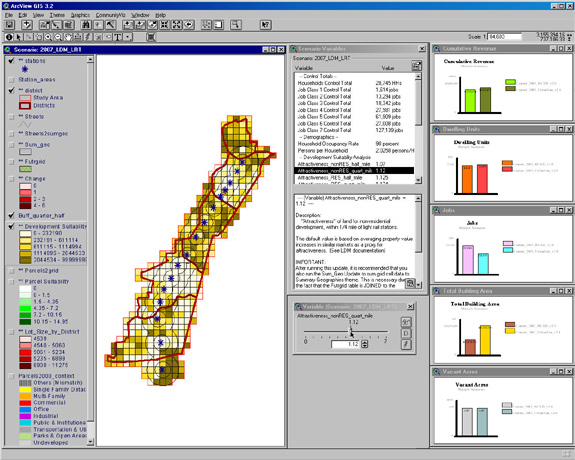
Task: Click the Zoom to Previous Extent icon
Action: (x=189, y=25)
